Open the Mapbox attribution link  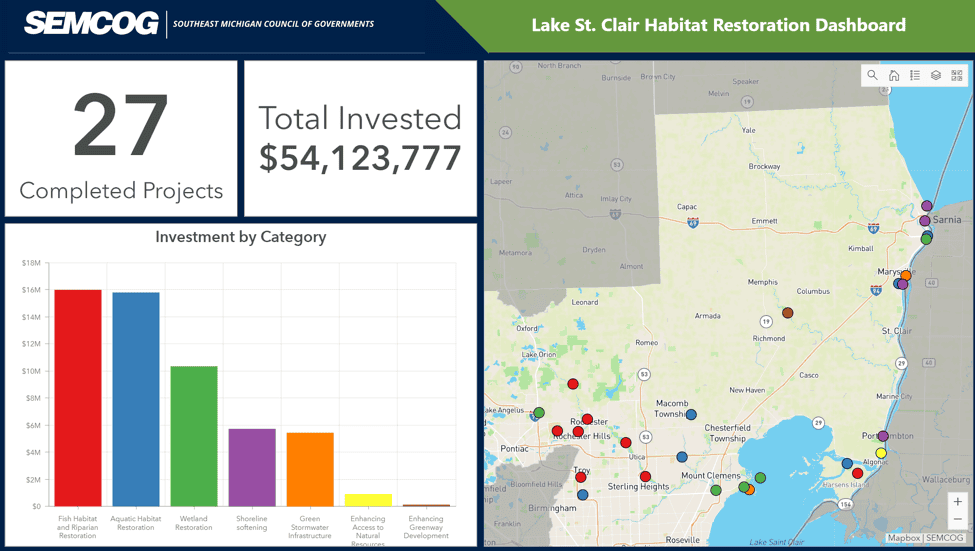[x=902, y=539]
